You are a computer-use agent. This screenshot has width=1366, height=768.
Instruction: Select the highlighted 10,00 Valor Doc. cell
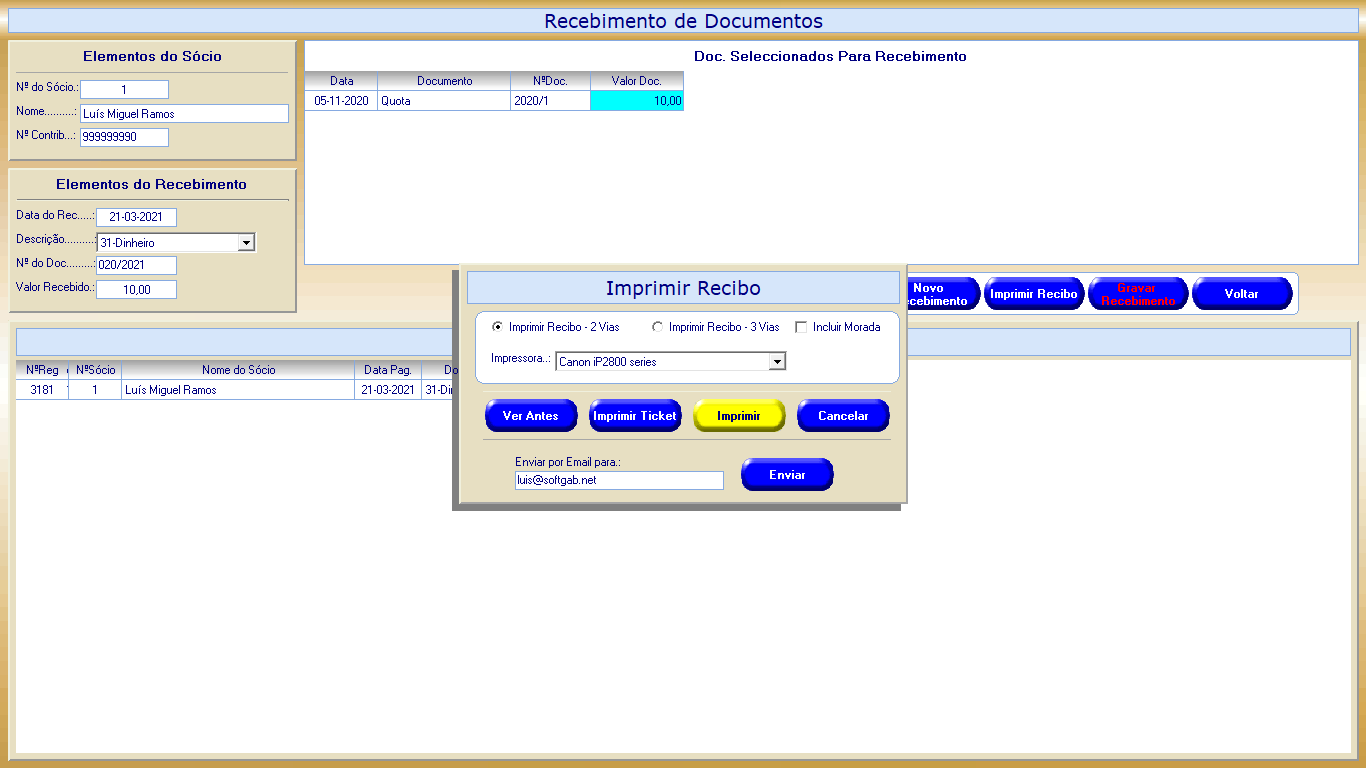[x=637, y=101]
